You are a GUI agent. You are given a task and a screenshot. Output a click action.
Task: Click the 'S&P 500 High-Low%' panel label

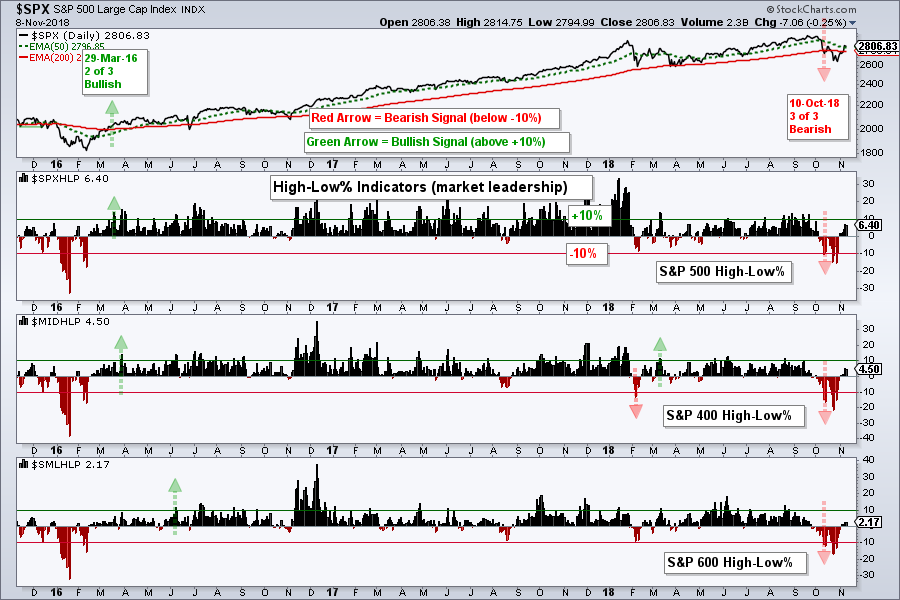(723, 272)
